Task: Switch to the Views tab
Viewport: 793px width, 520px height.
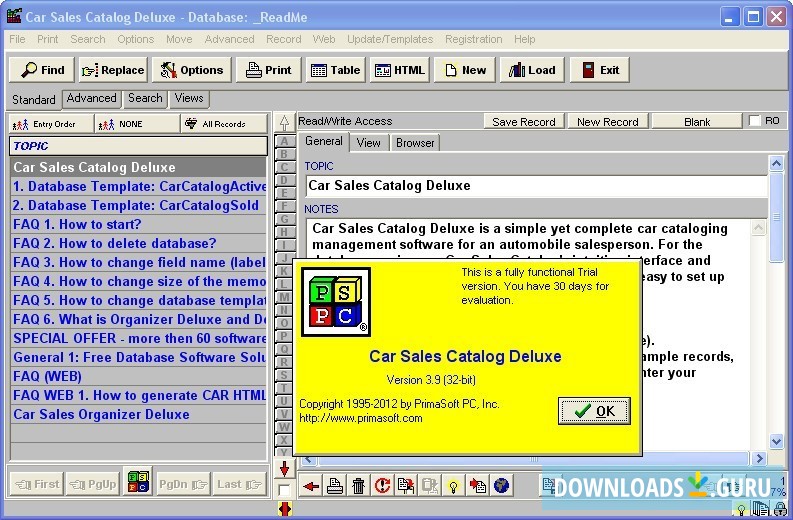Action: (x=189, y=98)
